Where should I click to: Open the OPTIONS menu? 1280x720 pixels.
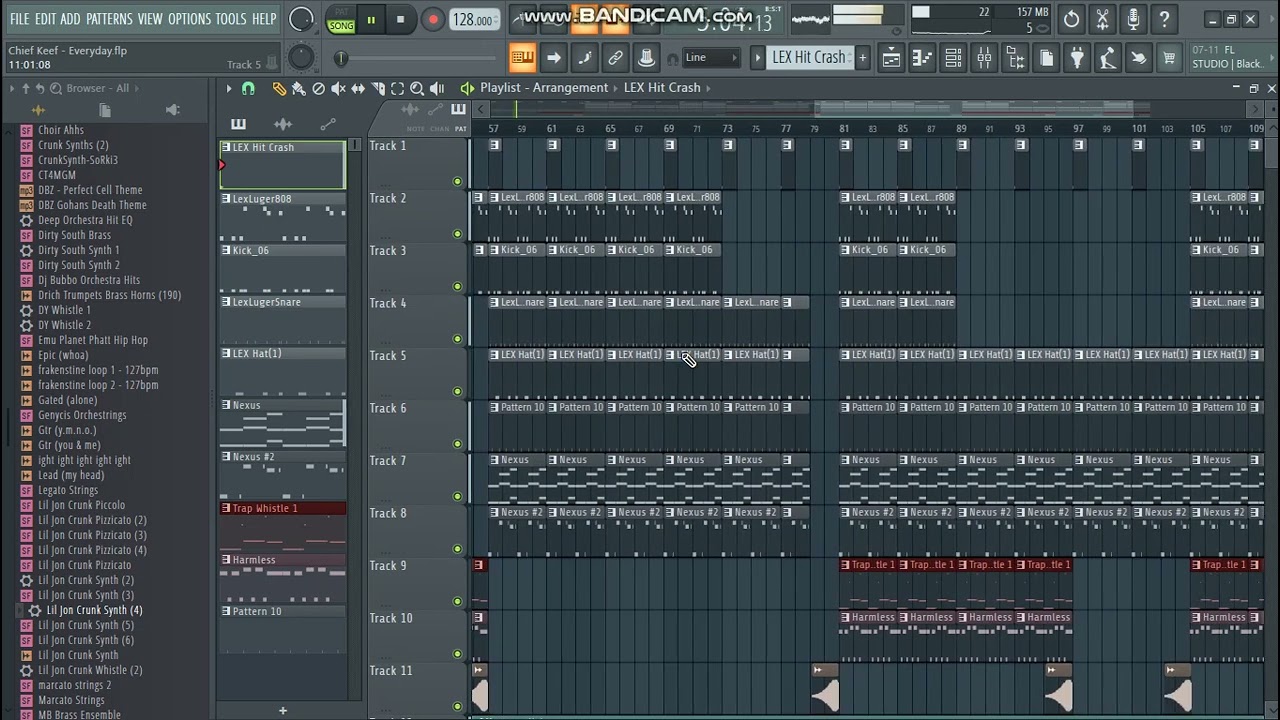tap(189, 19)
